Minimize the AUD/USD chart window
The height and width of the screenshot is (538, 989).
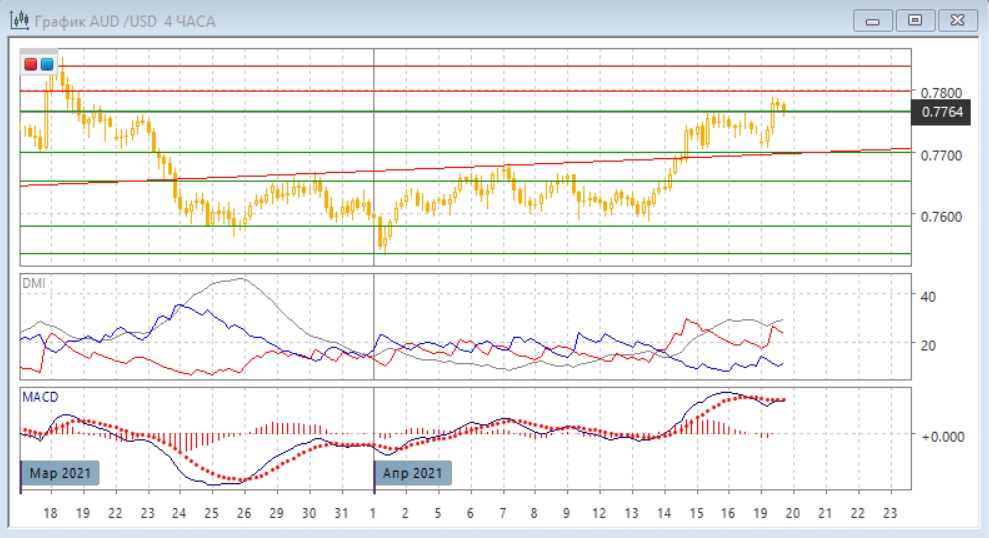click(873, 20)
